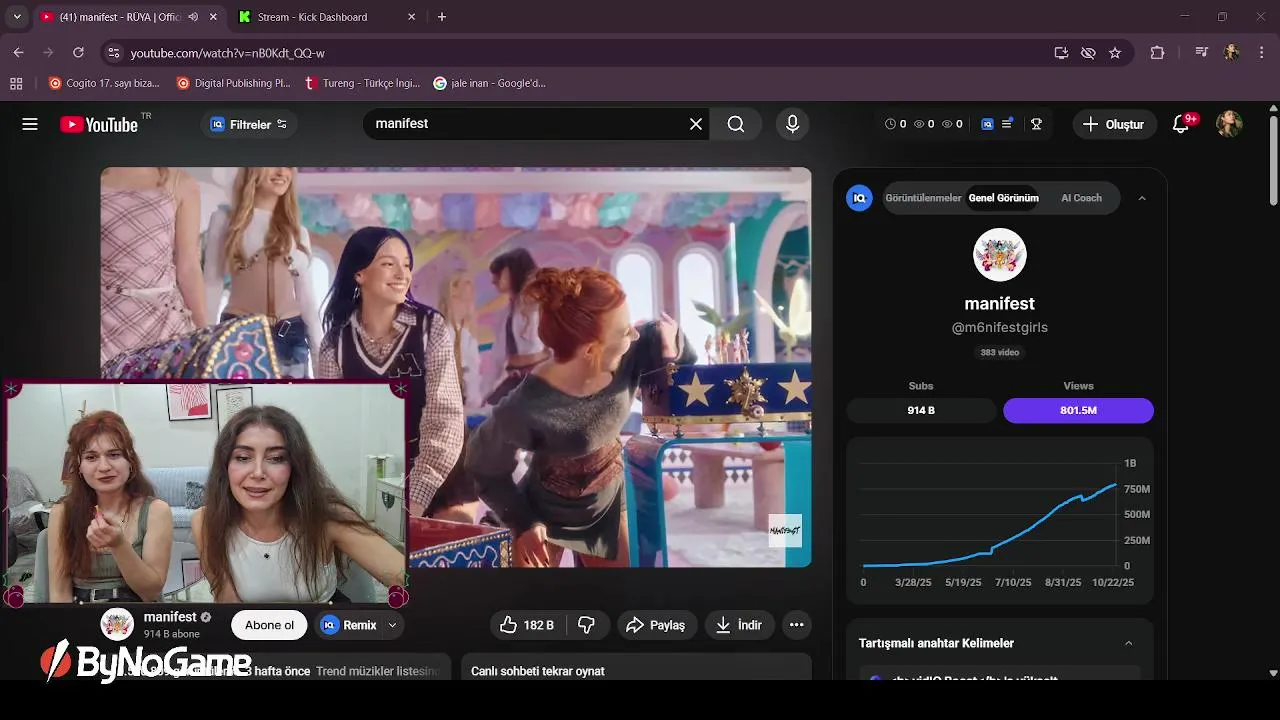
Task: Open the apps grid on bookmarks bar
Action: click(x=16, y=83)
